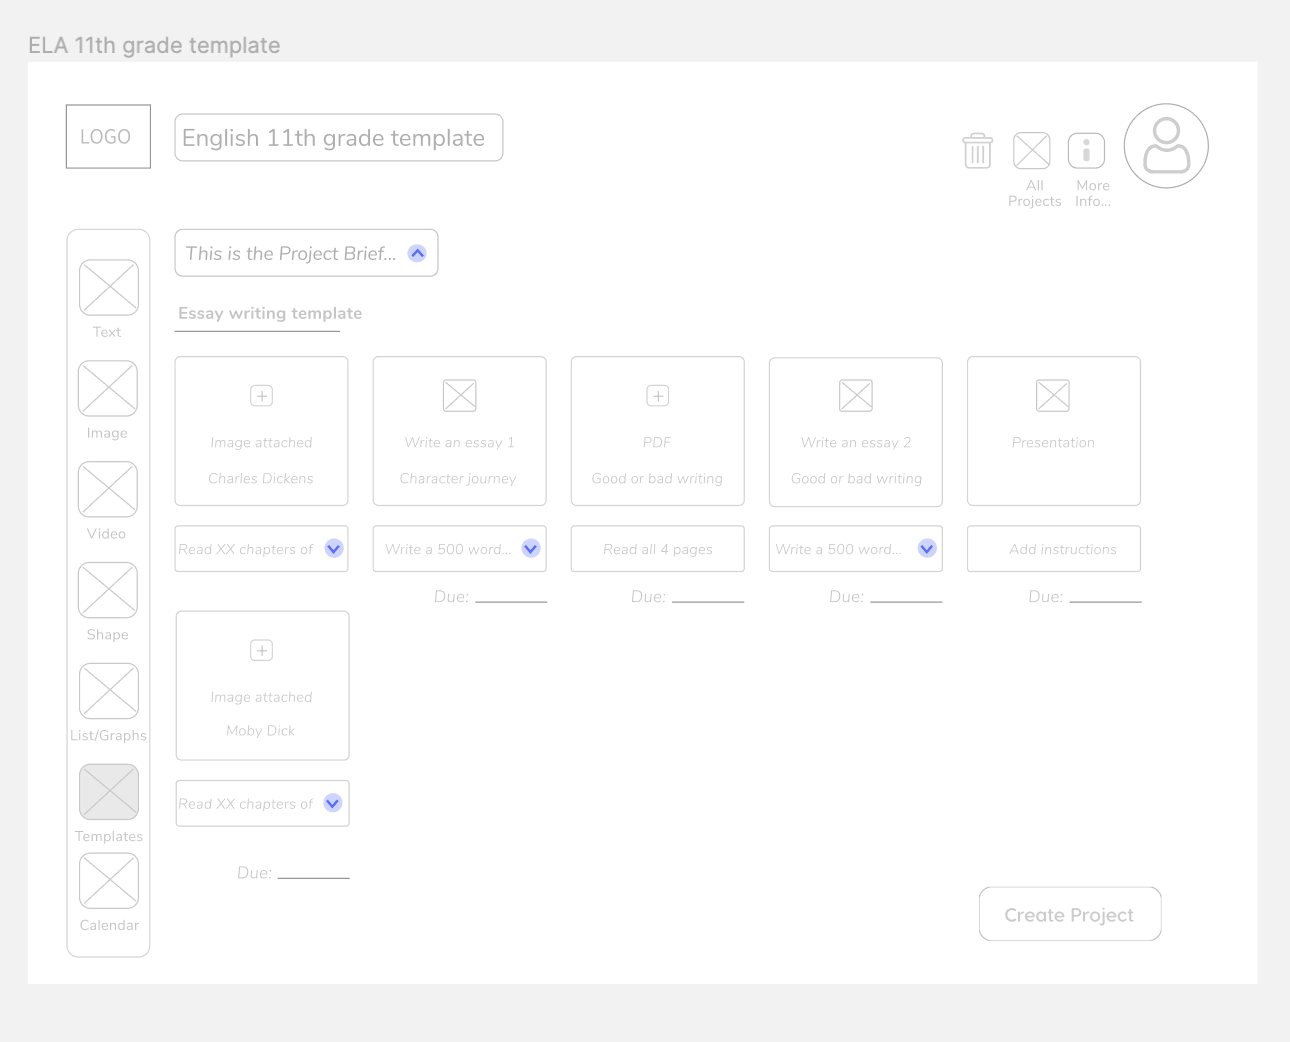
Task: Open the All Projects icon
Action: click(1032, 151)
